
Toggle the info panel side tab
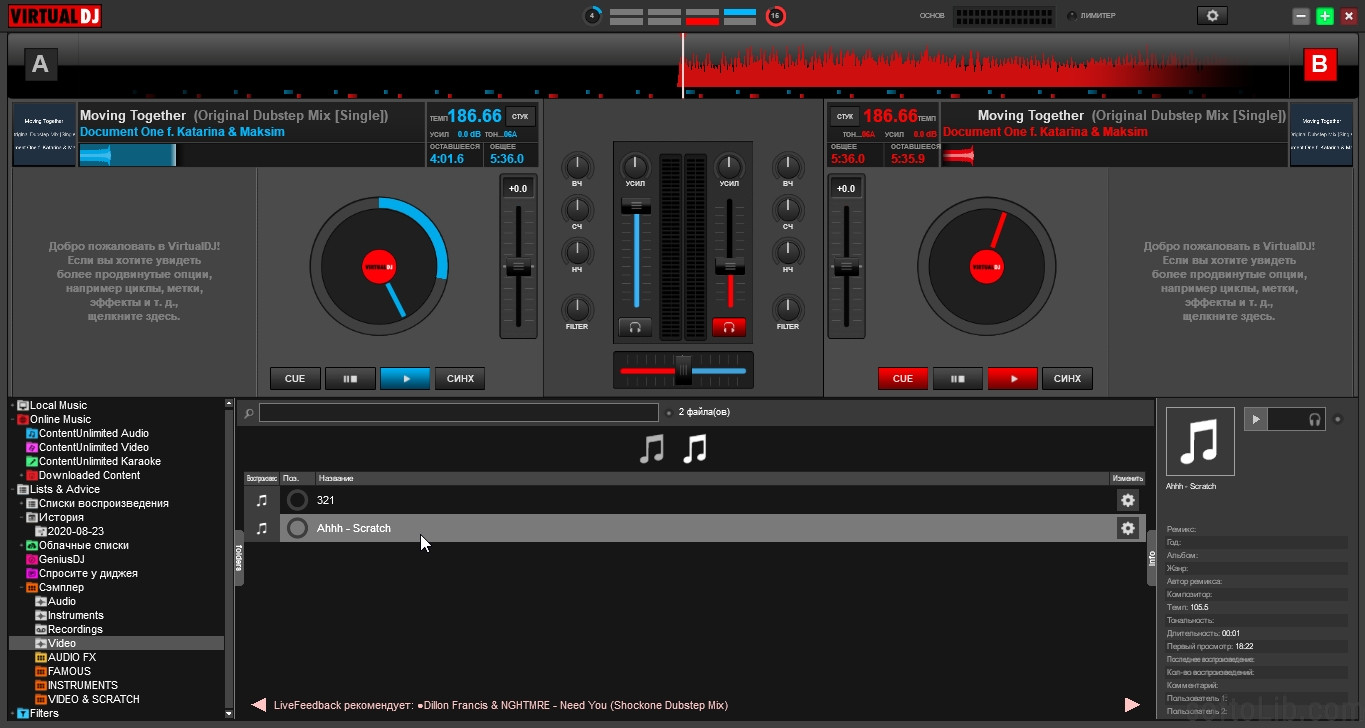click(1151, 558)
